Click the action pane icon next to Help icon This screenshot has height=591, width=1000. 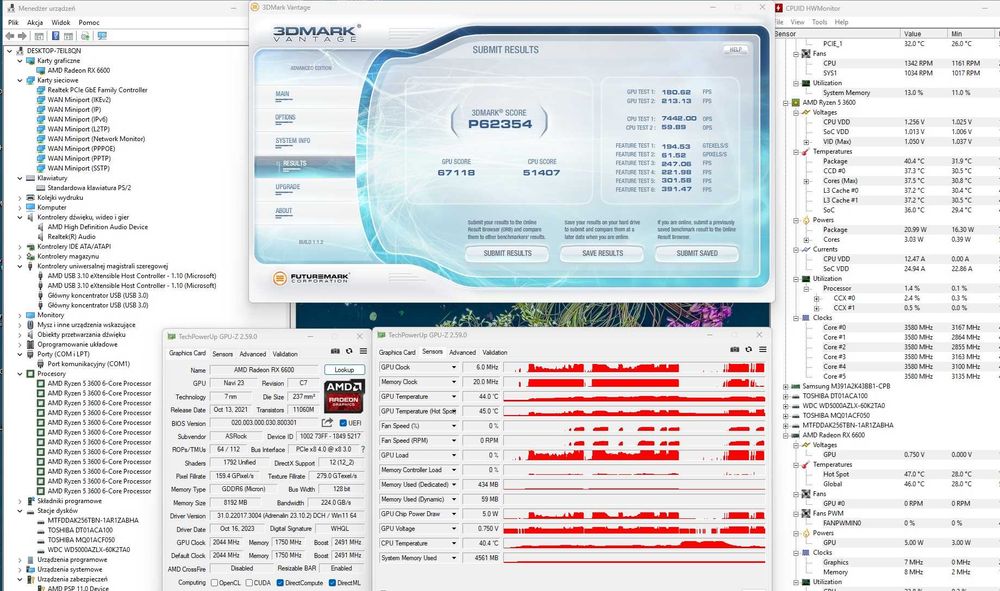68,36
